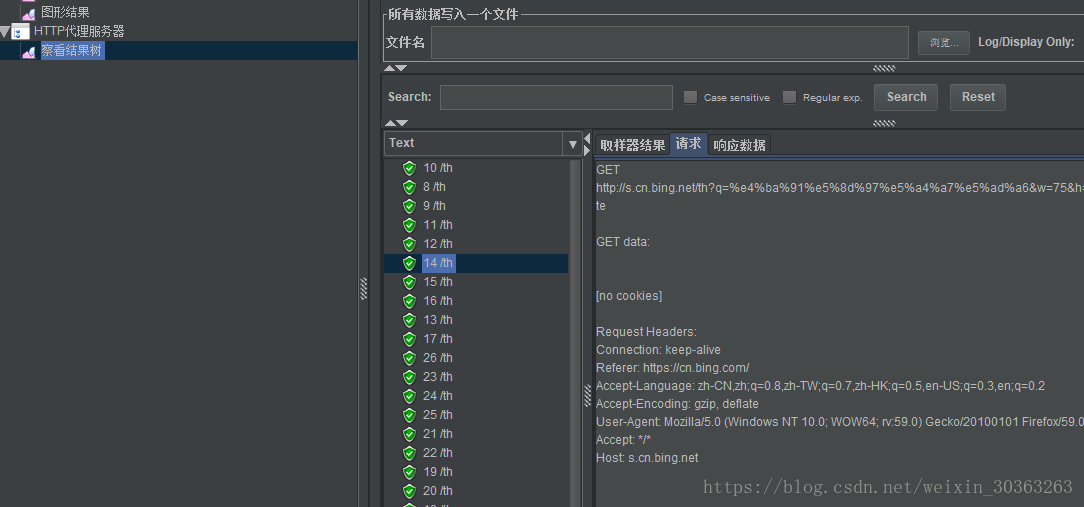The image size is (1084, 507).
Task: Click the green shield icon beside 21 /th
Action: 409,434
